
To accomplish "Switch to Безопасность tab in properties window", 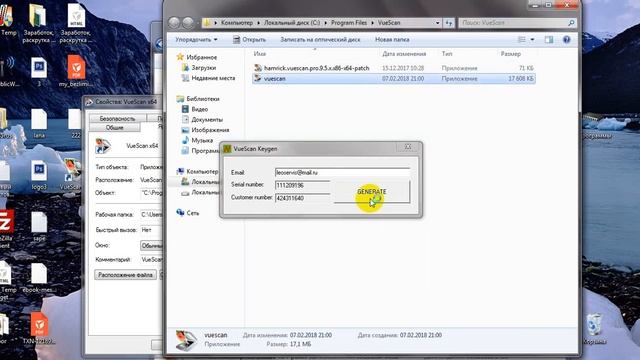I will 117,118.
